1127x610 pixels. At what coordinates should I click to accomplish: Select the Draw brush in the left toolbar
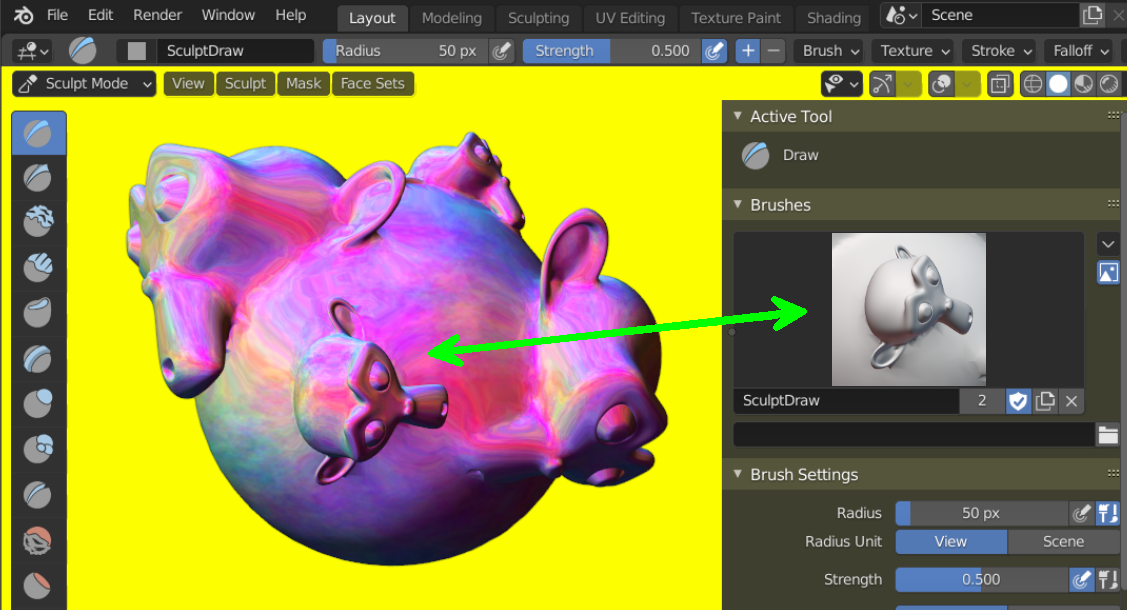(39, 134)
